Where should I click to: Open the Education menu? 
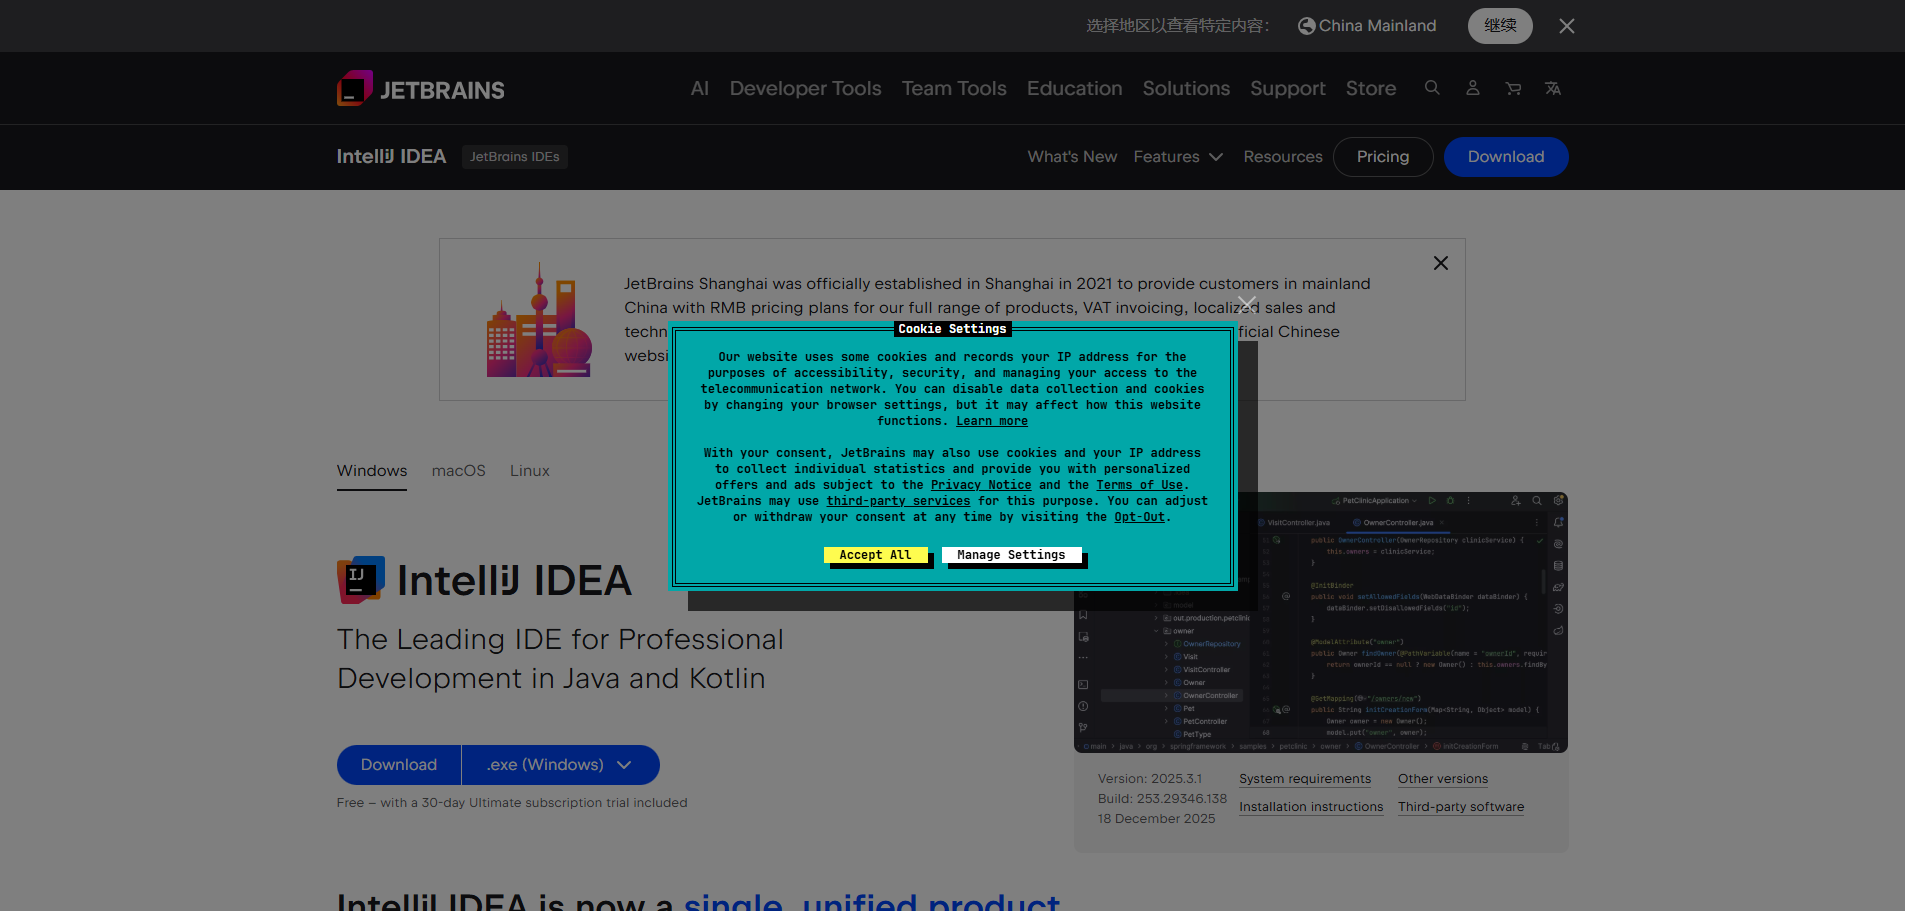1075,88
